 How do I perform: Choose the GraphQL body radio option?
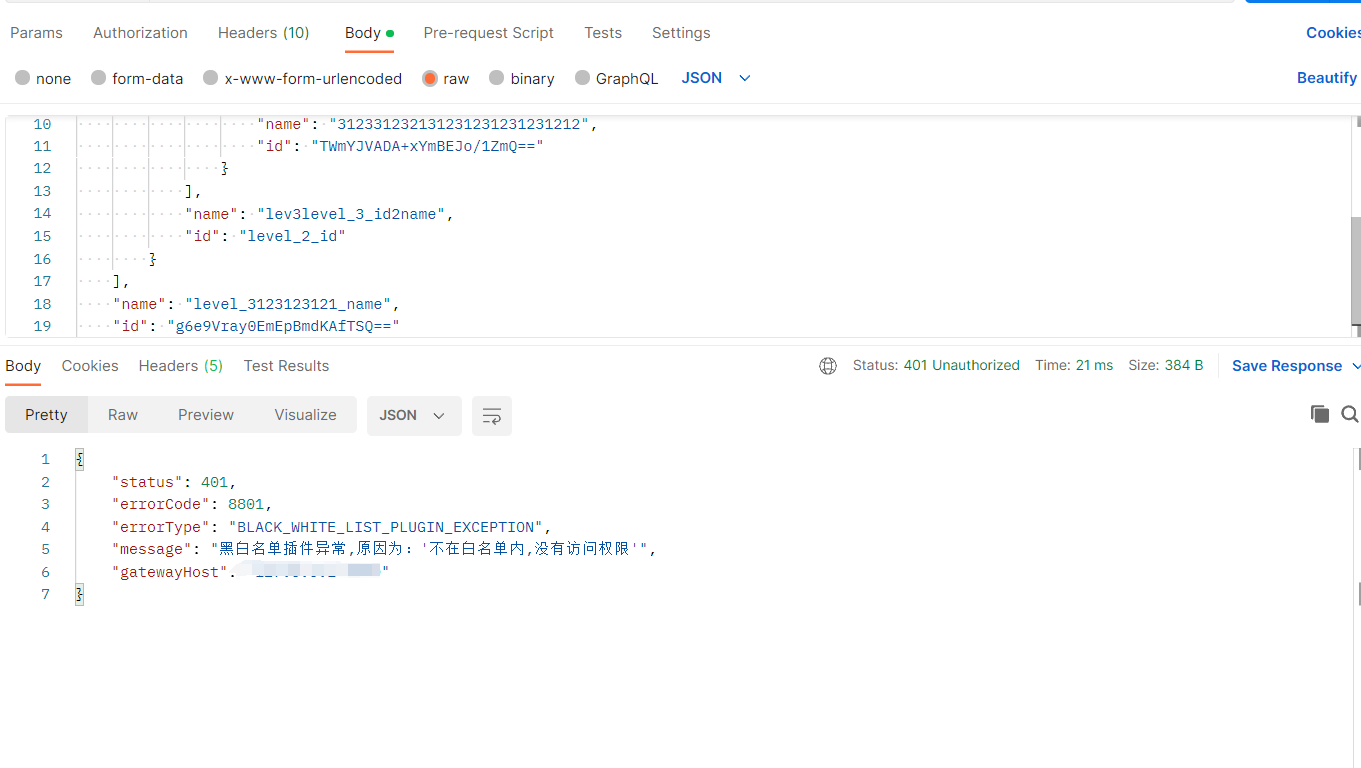(x=582, y=78)
